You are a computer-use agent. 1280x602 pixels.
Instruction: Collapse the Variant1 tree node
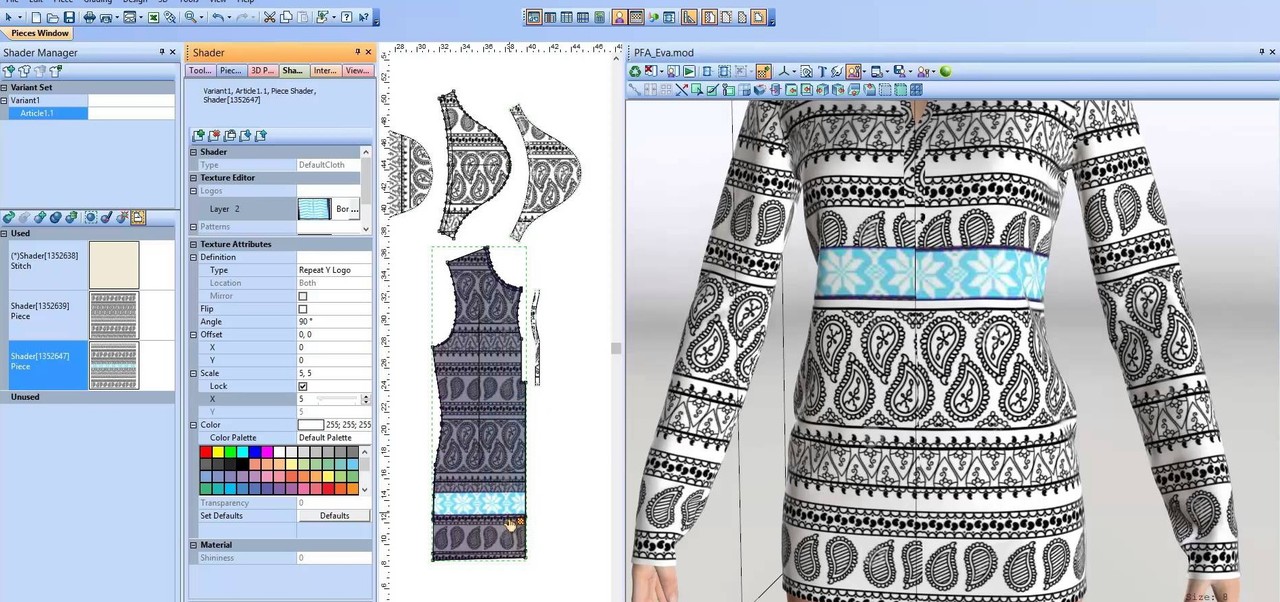pos(5,100)
